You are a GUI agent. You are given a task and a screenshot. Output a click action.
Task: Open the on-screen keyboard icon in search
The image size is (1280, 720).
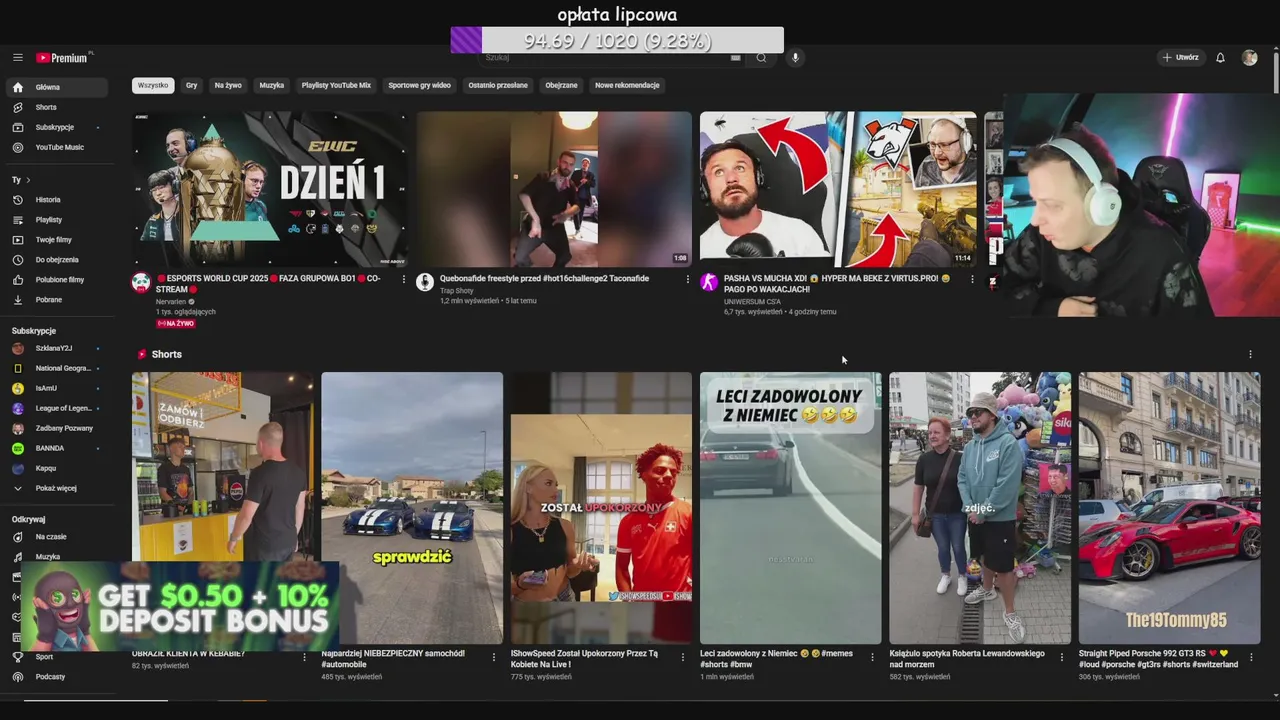coord(736,58)
